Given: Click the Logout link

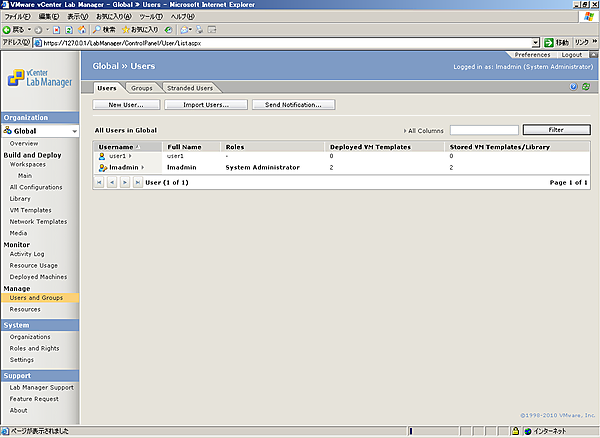Looking at the screenshot, I should [x=572, y=55].
